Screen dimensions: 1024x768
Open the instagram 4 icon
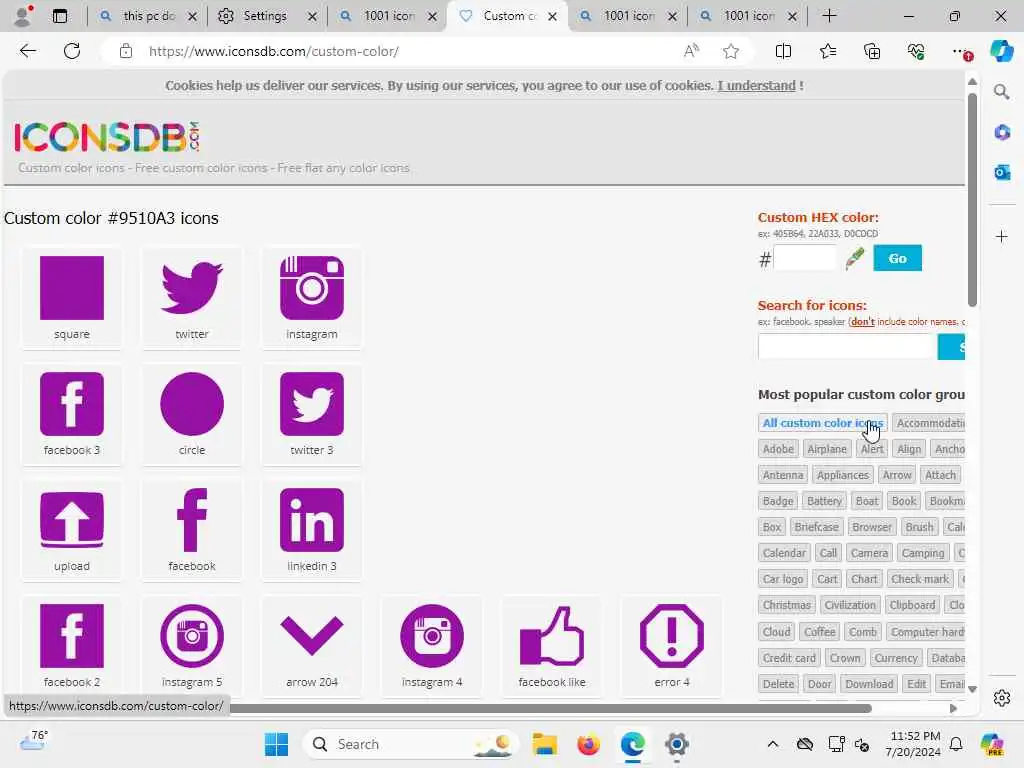click(x=432, y=636)
